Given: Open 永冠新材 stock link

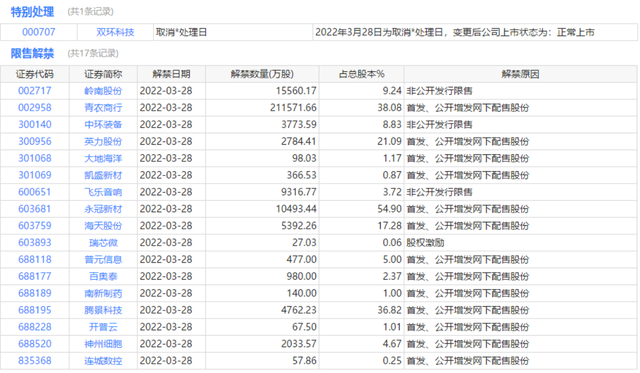Looking at the screenshot, I should 103,209.
